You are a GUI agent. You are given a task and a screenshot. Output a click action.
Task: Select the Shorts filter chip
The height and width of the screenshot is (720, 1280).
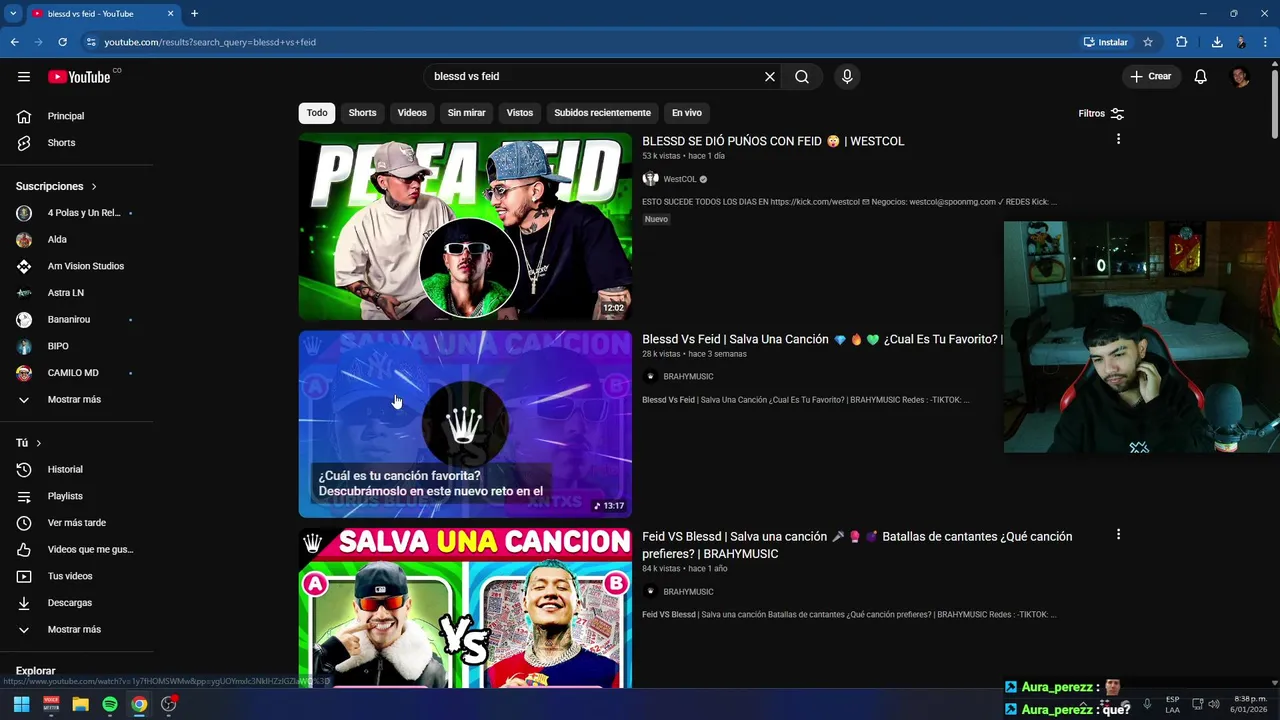coord(362,113)
